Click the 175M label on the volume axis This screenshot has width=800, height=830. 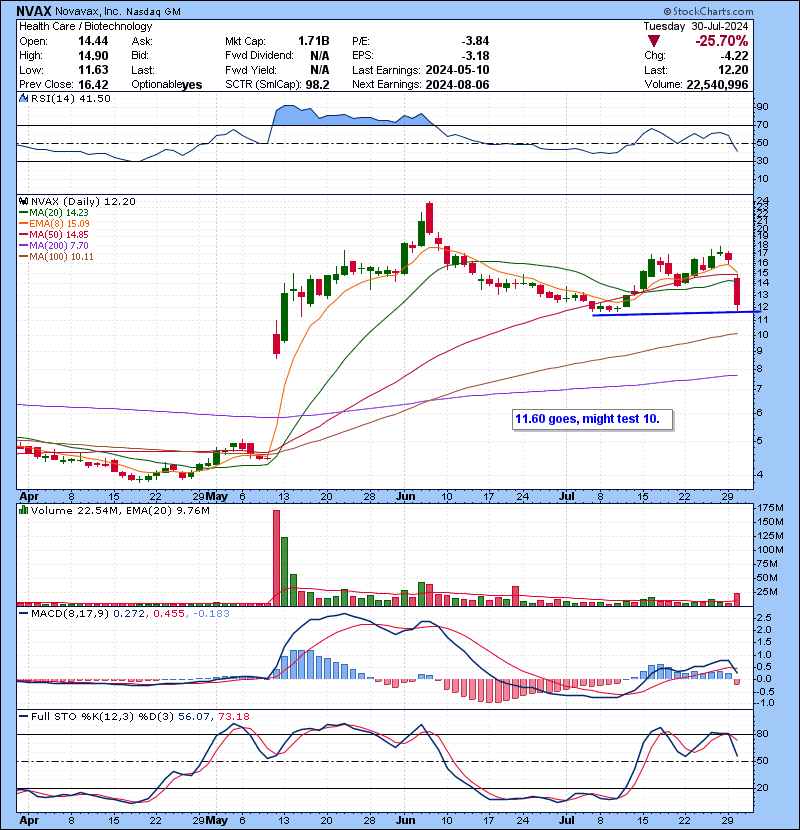click(770, 508)
